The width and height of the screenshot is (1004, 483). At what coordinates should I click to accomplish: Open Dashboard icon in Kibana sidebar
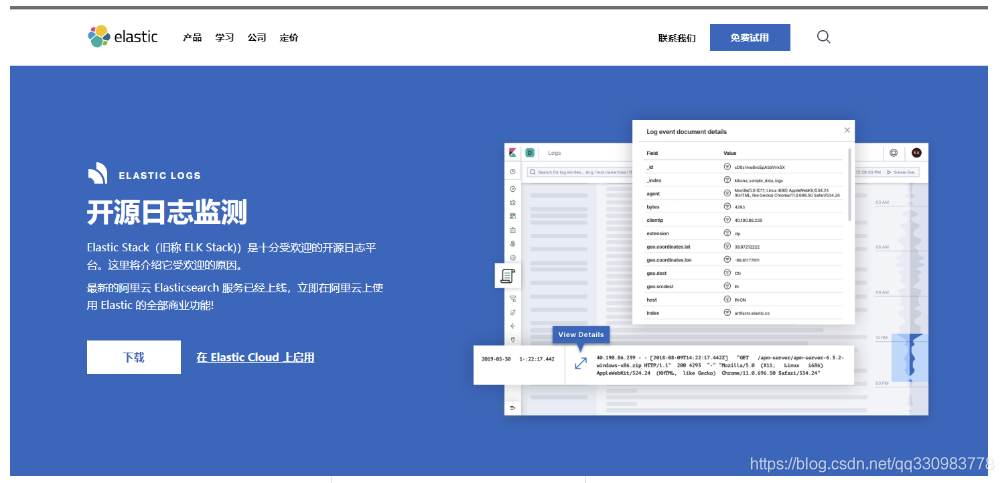(512, 216)
